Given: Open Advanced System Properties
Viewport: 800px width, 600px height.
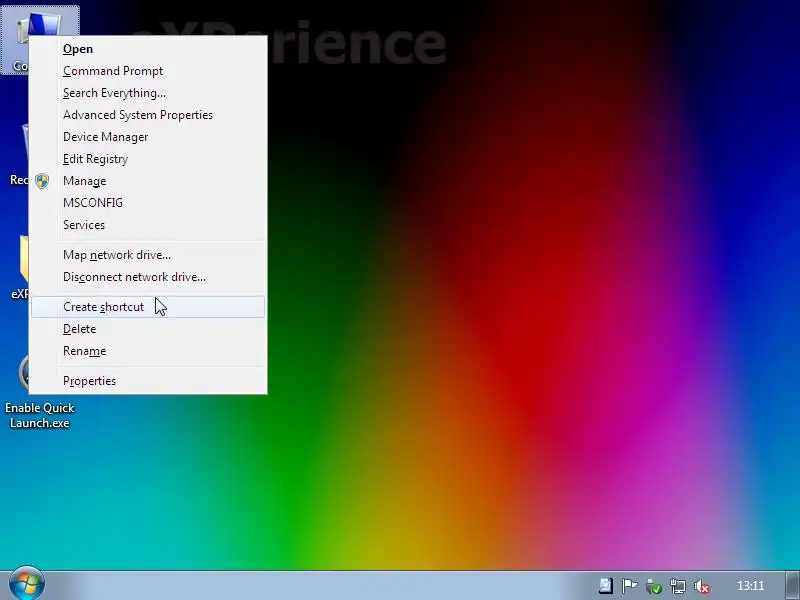Looking at the screenshot, I should coord(148,115).
